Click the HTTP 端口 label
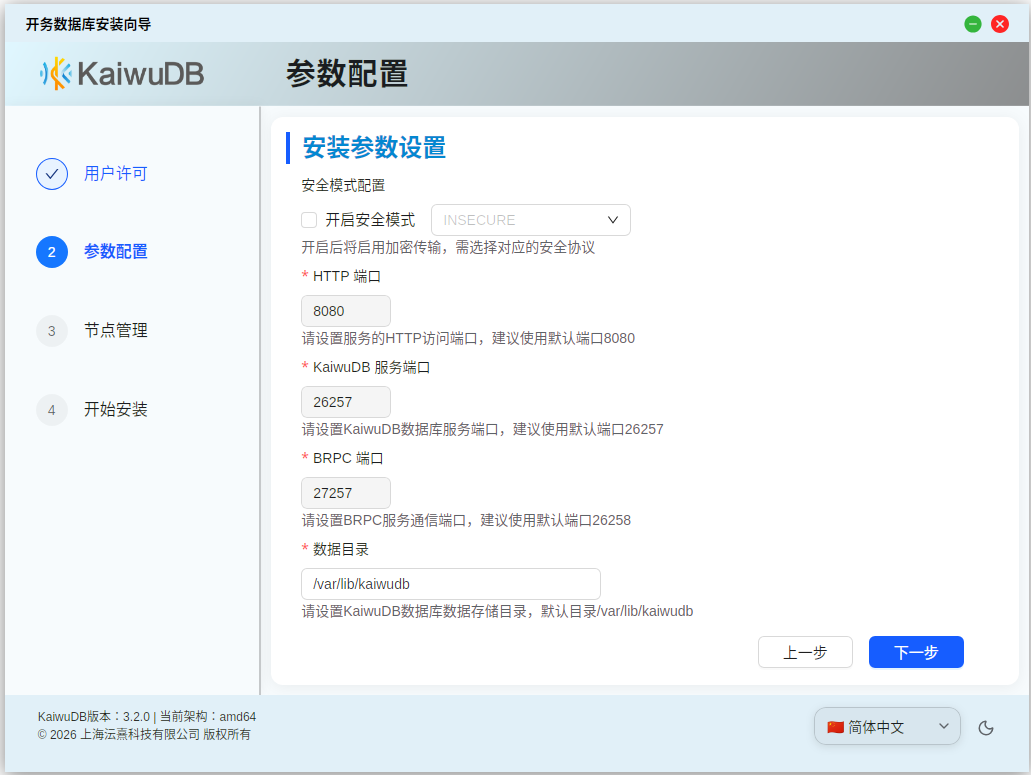Viewport: 1031px width, 775px height. click(x=347, y=276)
